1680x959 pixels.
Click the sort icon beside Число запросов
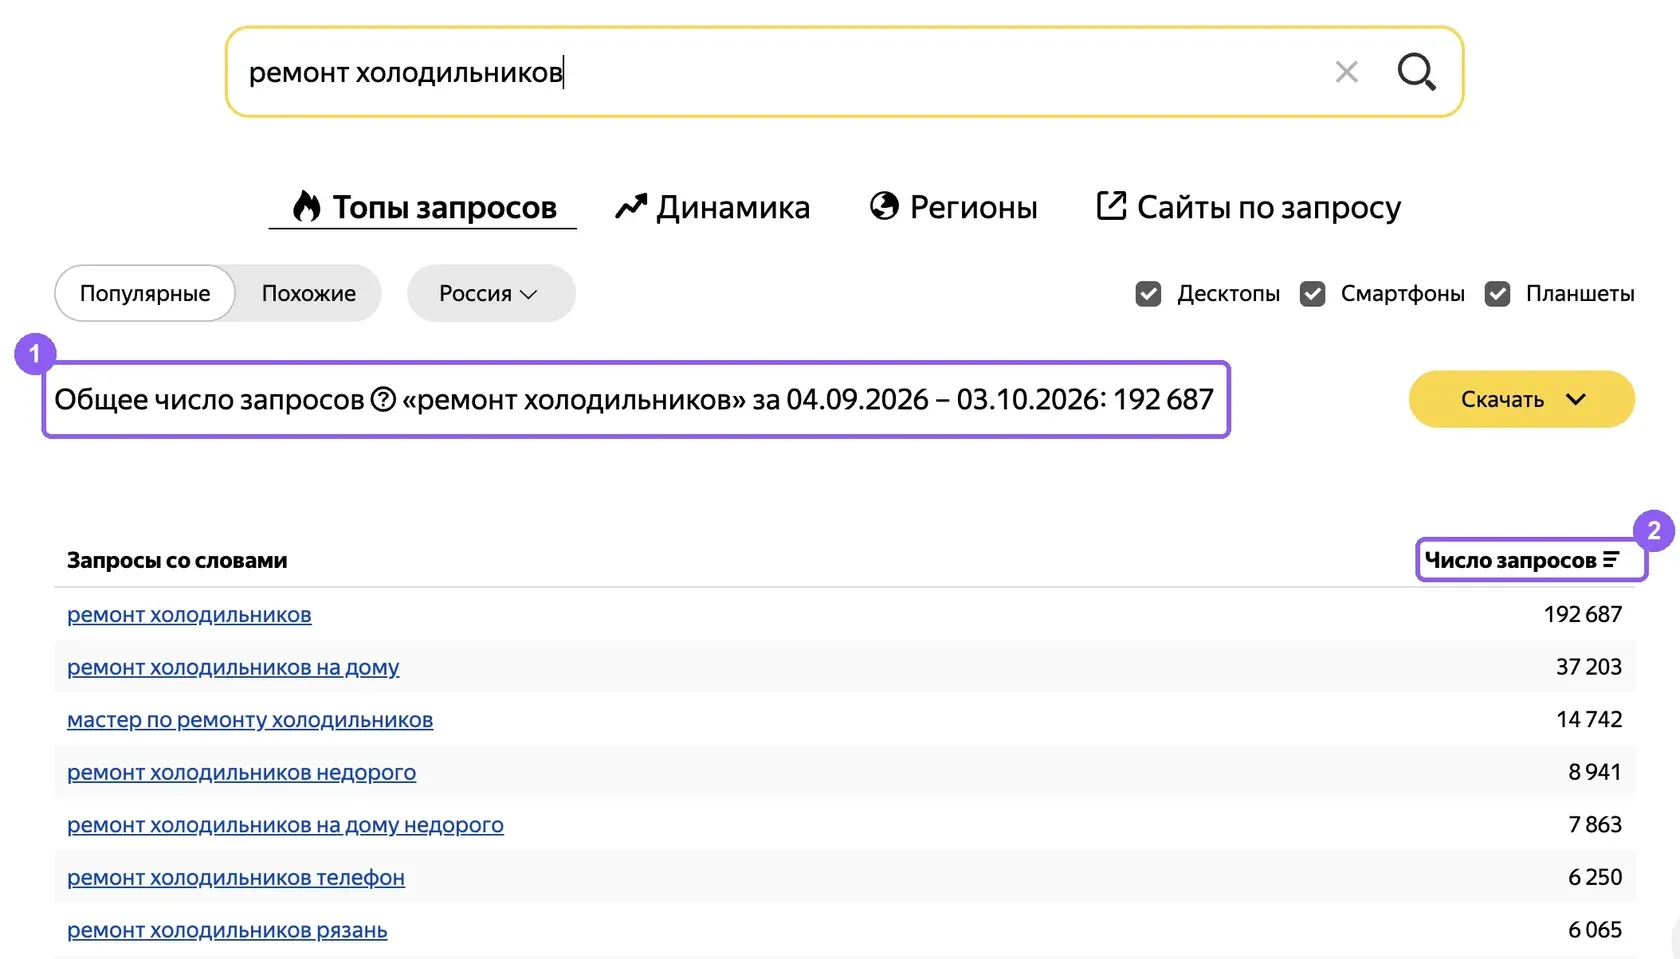pyautogui.click(x=1611, y=560)
